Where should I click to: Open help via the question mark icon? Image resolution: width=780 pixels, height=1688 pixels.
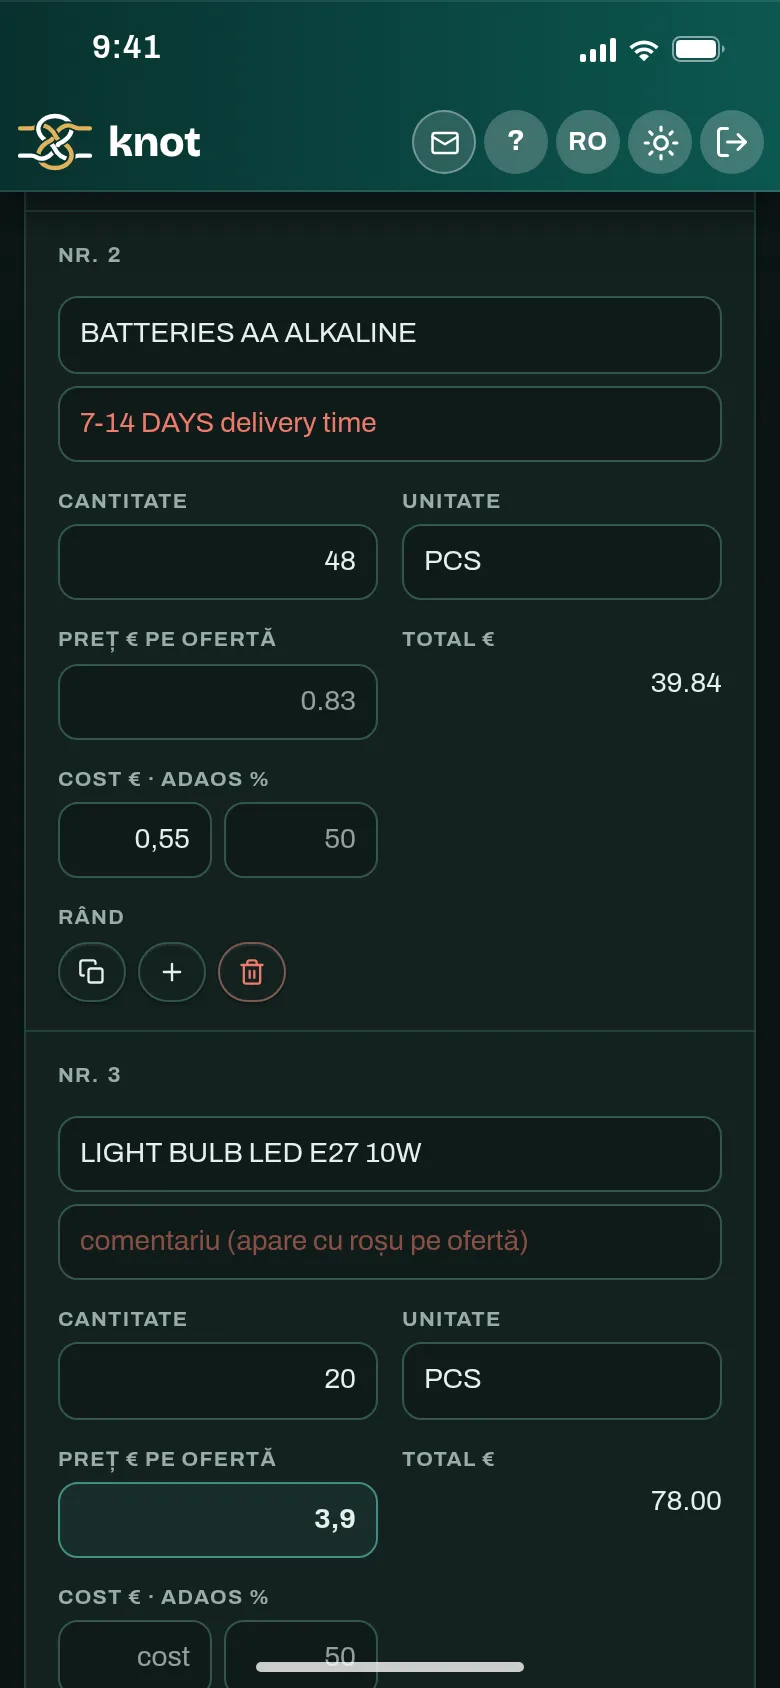(x=516, y=142)
